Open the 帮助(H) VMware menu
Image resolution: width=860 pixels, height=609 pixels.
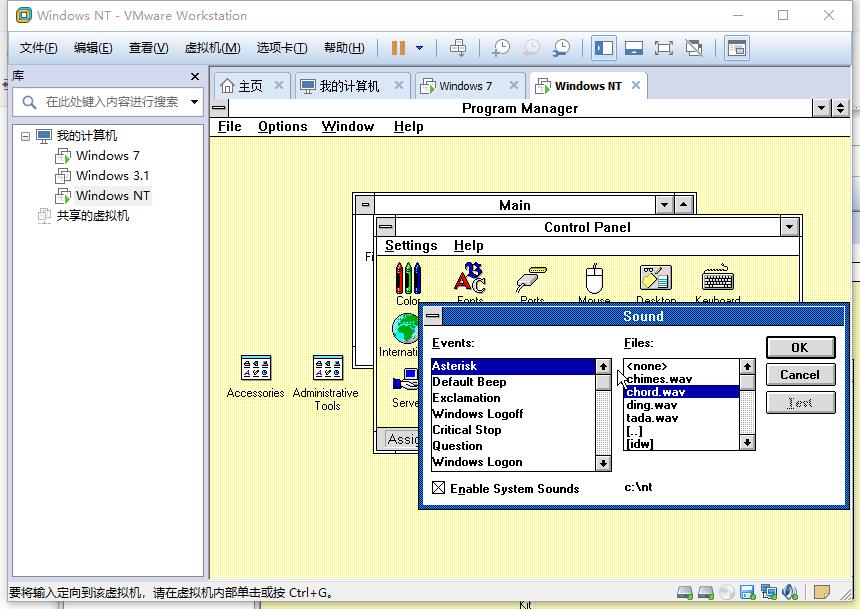tap(344, 48)
